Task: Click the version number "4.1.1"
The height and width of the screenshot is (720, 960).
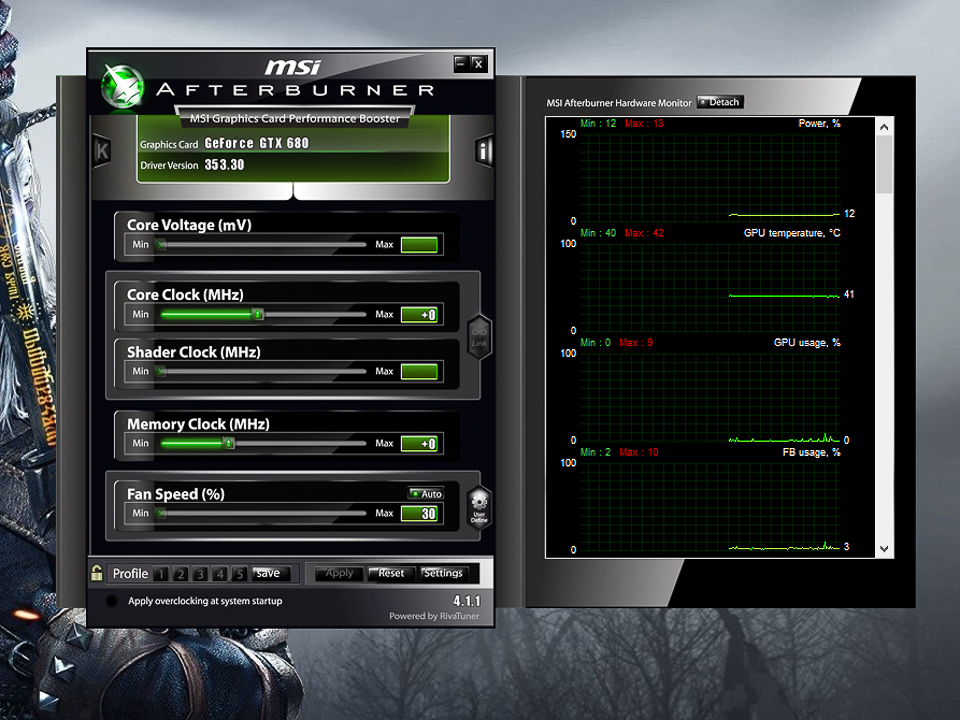Action: [467, 601]
